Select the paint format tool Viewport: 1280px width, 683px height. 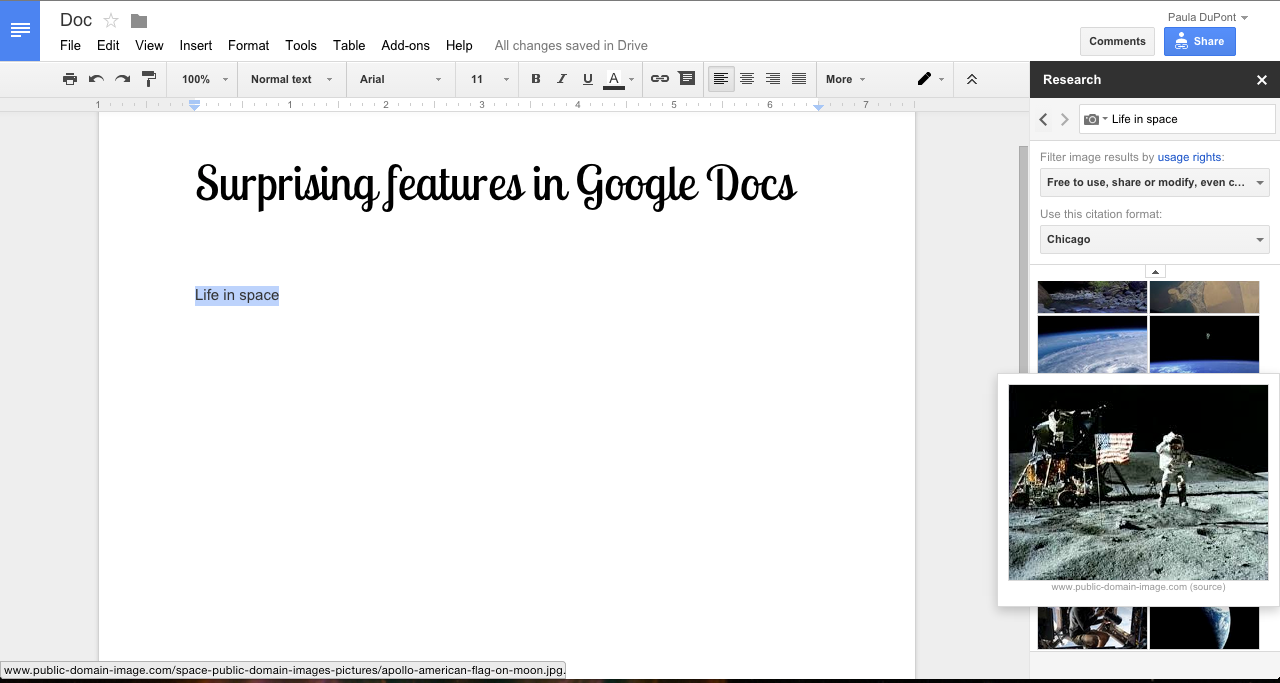[x=149, y=79]
